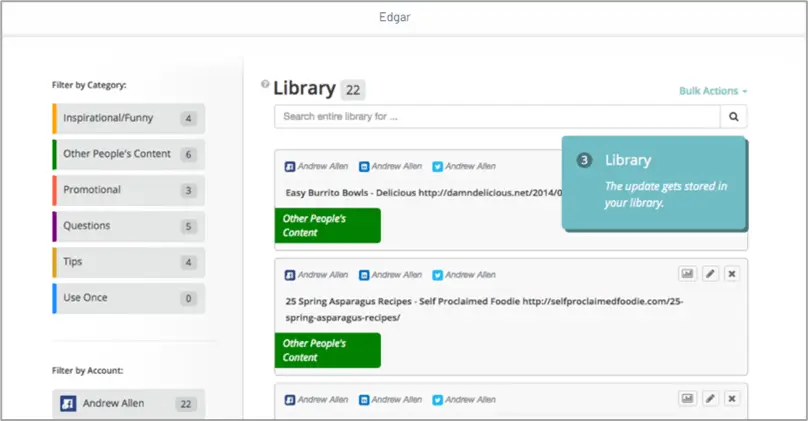
Task: Click the help question mark beside Library
Action: click(x=265, y=84)
